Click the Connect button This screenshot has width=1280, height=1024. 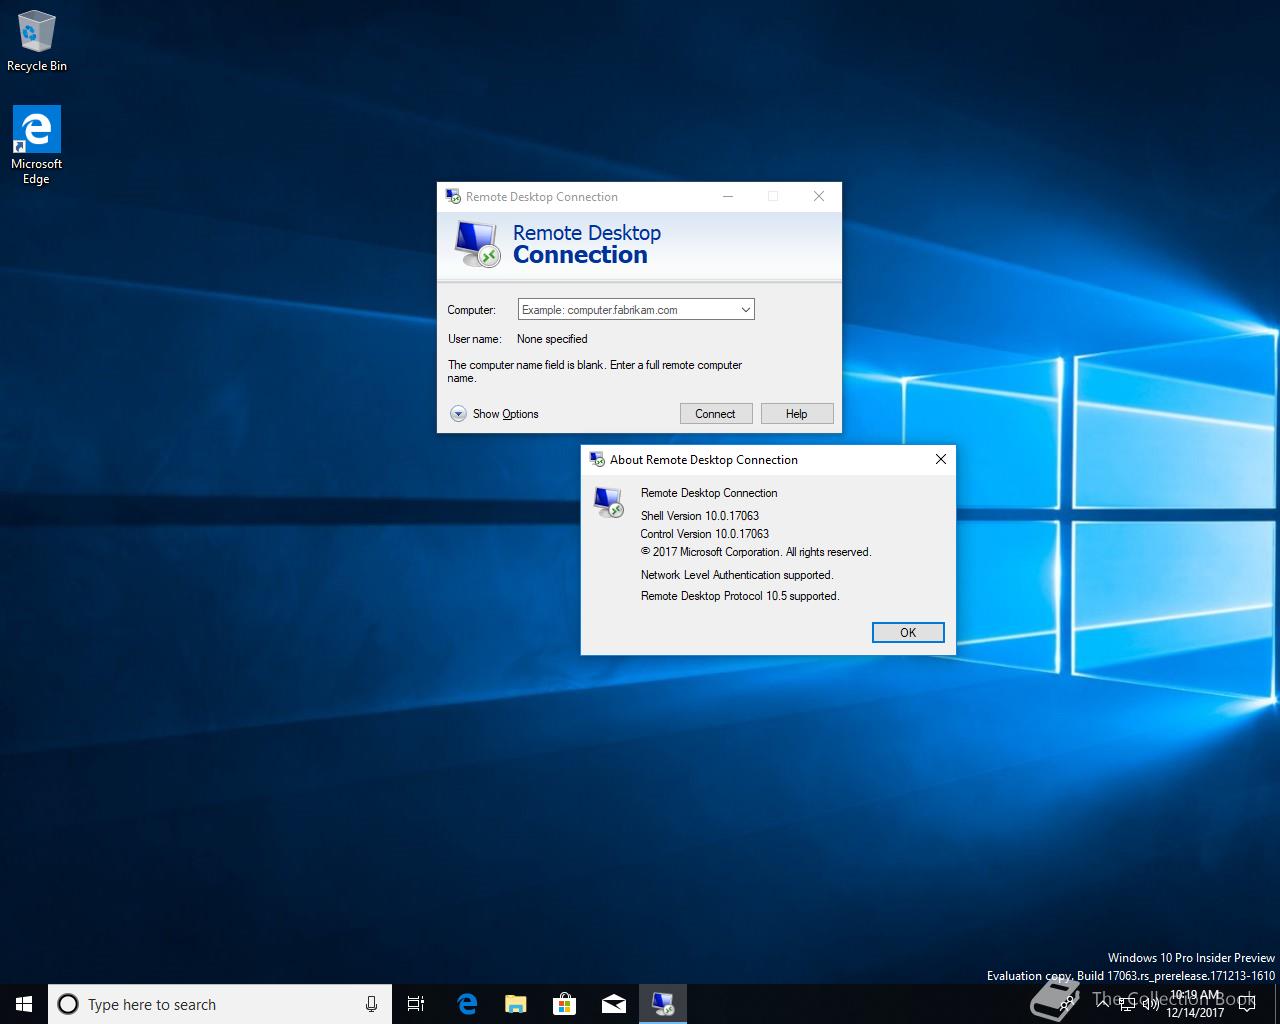point(715,414)
